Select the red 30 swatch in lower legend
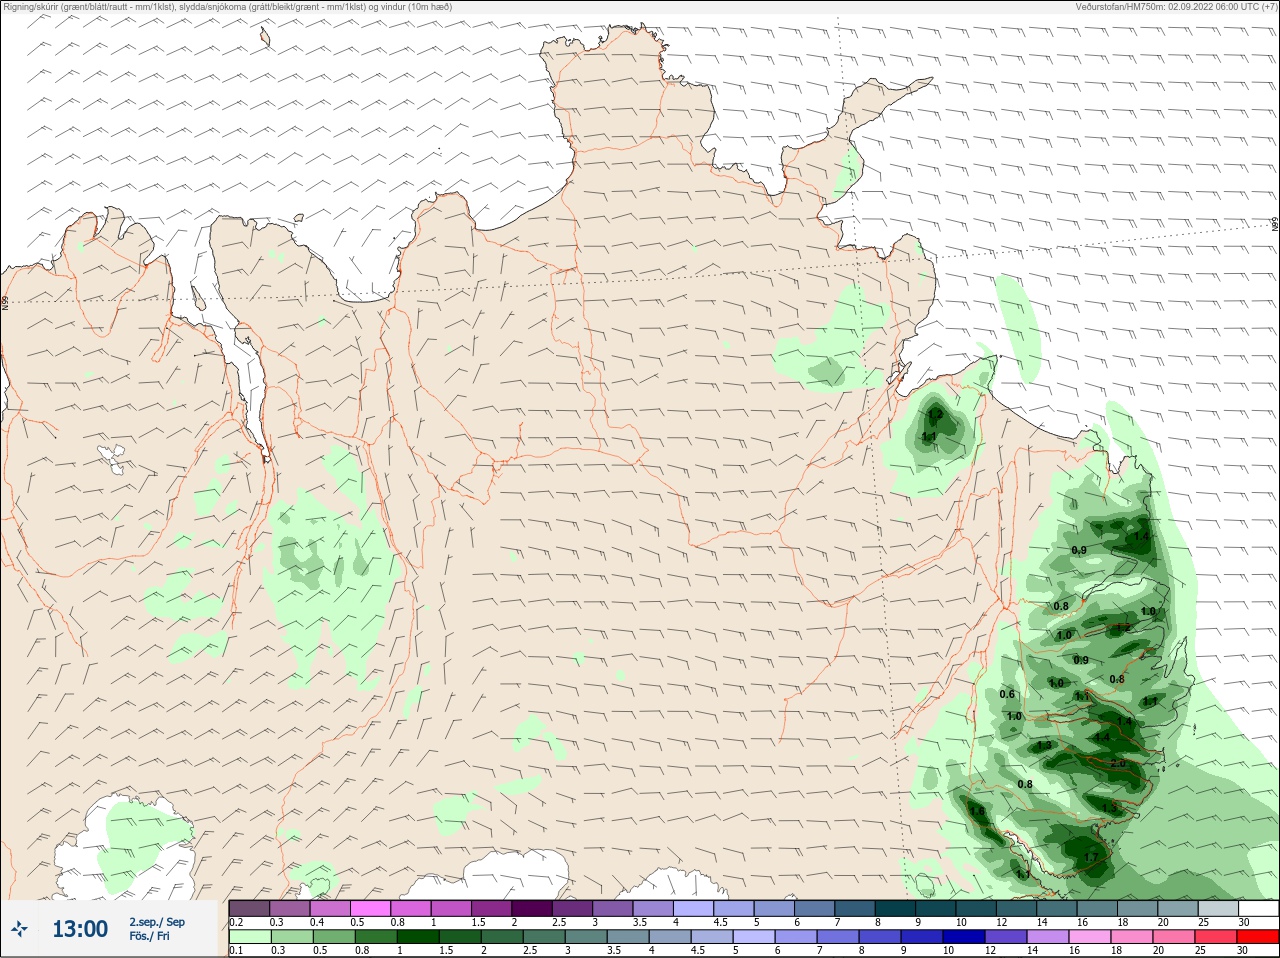Screen dimensions: 1280x958 coord(1258,937)
